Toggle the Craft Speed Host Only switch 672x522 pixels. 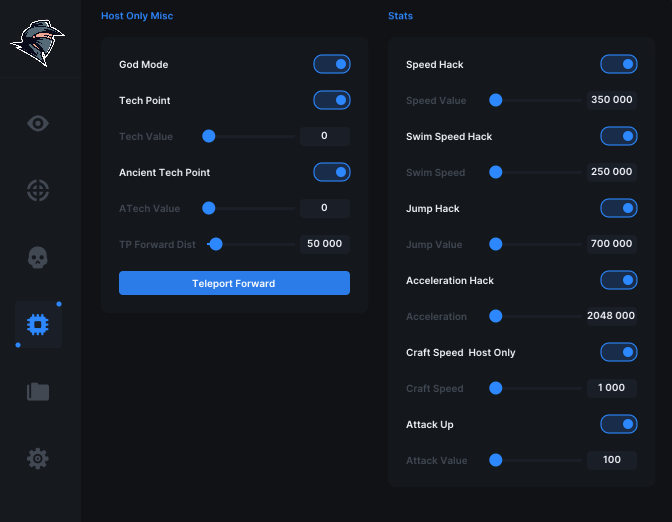click(x=618, y=352)
